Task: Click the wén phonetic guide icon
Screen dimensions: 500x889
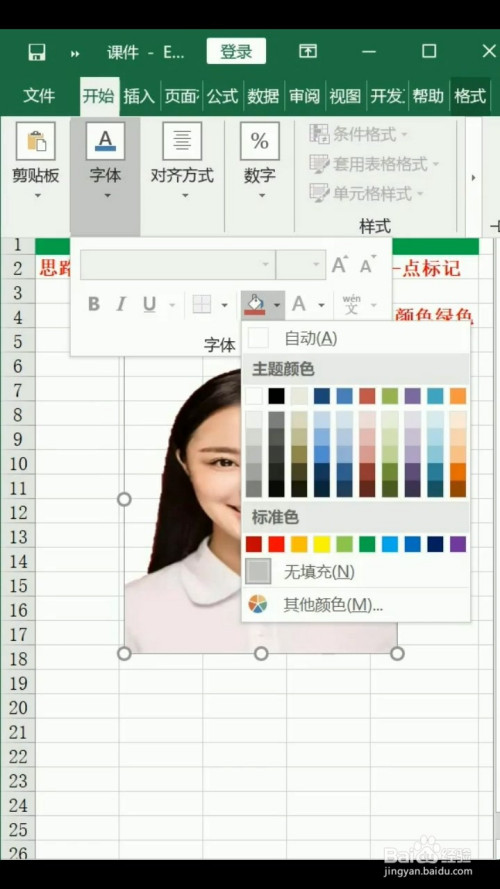Action: (x=351, y=304)
